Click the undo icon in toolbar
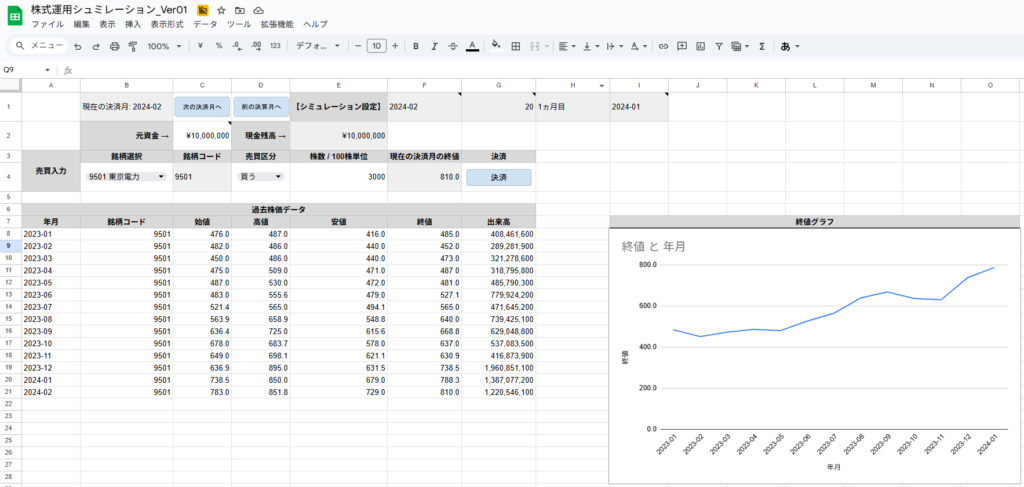The height and width of the screenshot is (487, 1024). coord(79,46)
